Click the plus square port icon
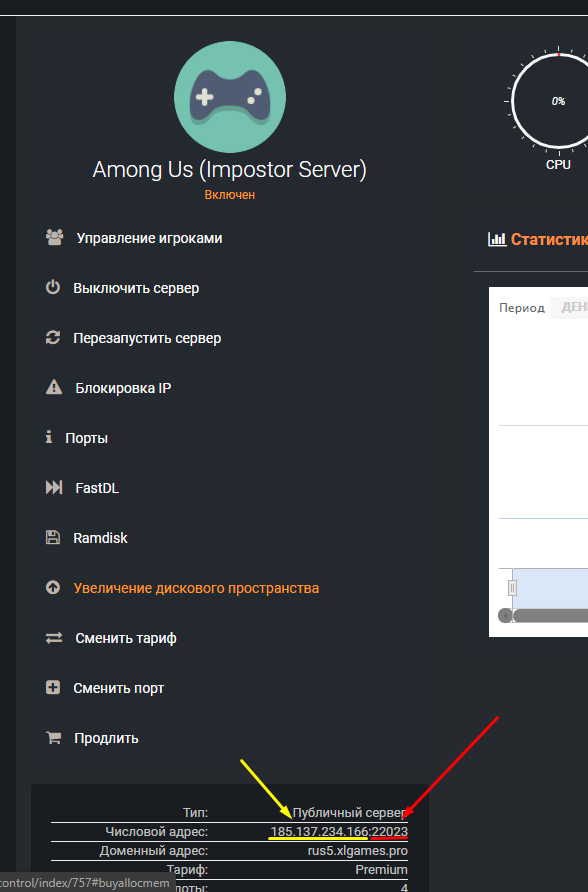Image resolution: width=588 pixels, height=892 pixels. pos(53,687)
